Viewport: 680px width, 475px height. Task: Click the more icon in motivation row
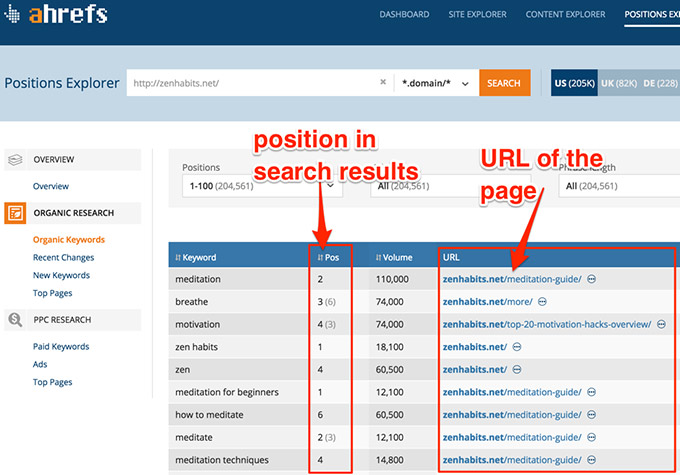pyautogui.click(x=661, y=324)
